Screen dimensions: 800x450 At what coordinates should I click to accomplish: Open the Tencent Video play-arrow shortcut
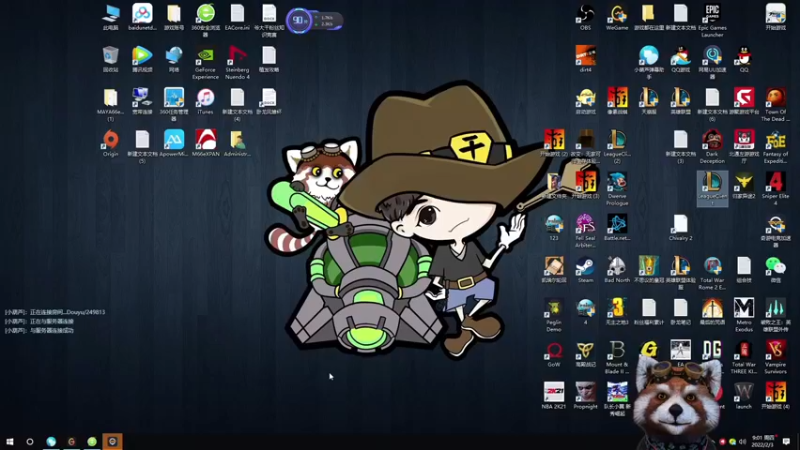pos(142,59)
